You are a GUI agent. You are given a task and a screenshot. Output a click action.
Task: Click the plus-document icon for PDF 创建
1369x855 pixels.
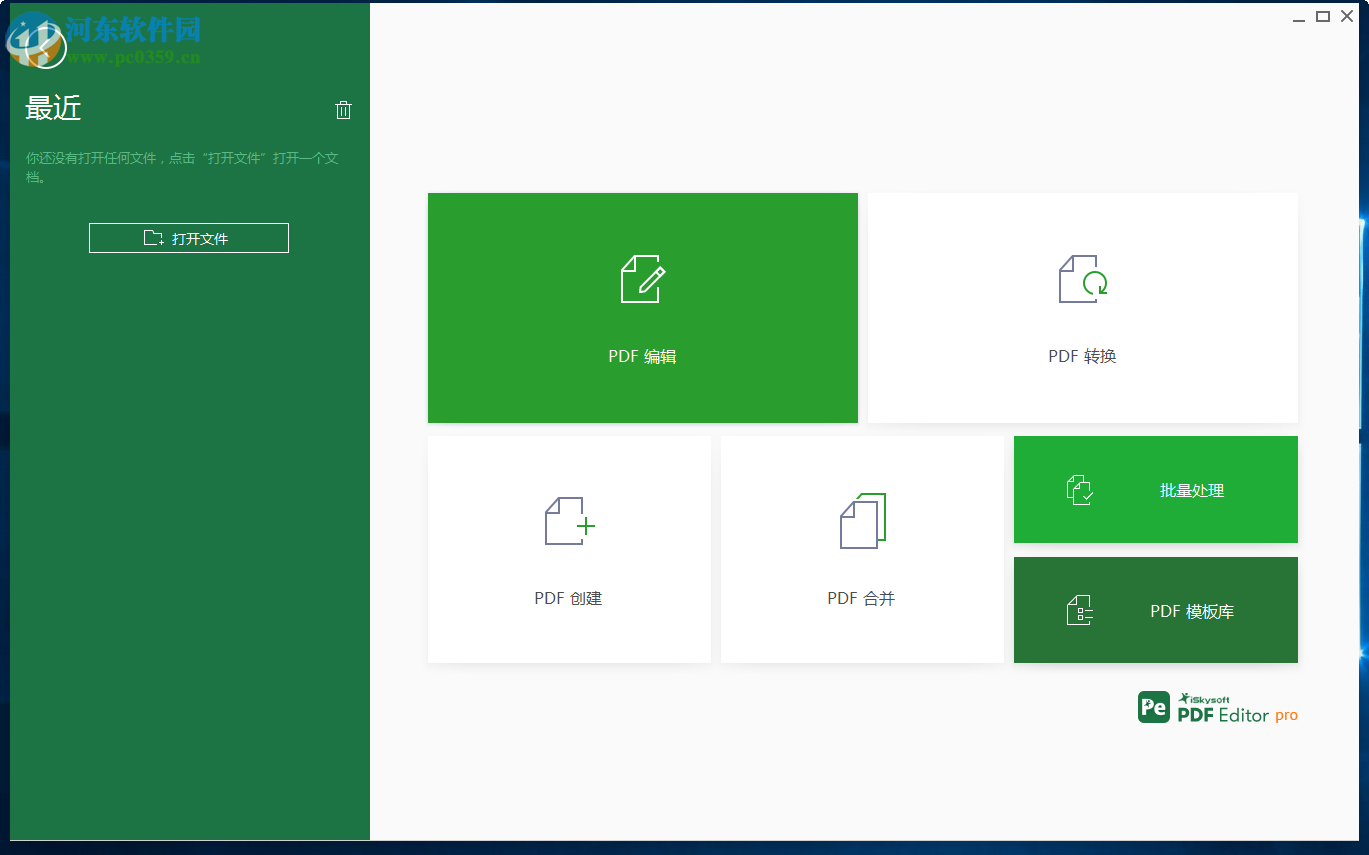click(567, 522)
